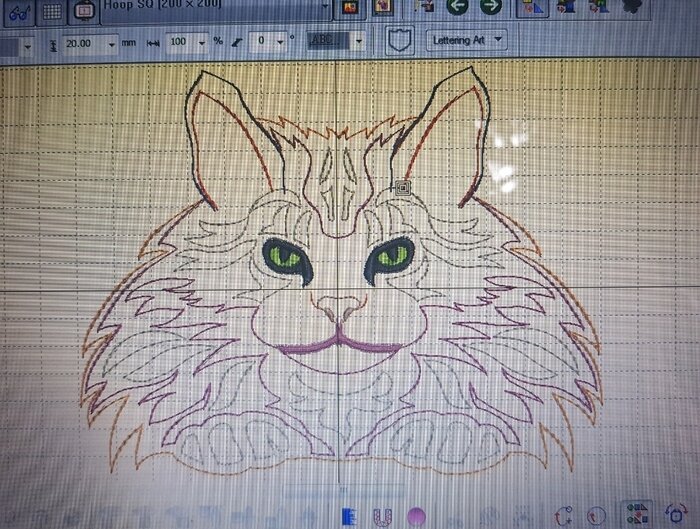Open the width 100 percent dropdown
Viewport: 700px width, 529px height.
pos(202,43)
